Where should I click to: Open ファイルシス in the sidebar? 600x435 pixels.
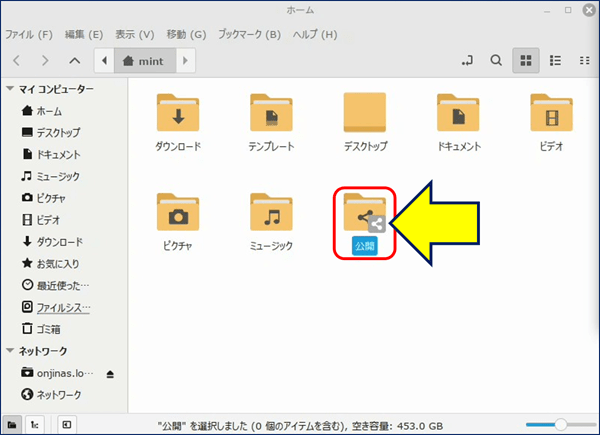[x=56, y=307]
